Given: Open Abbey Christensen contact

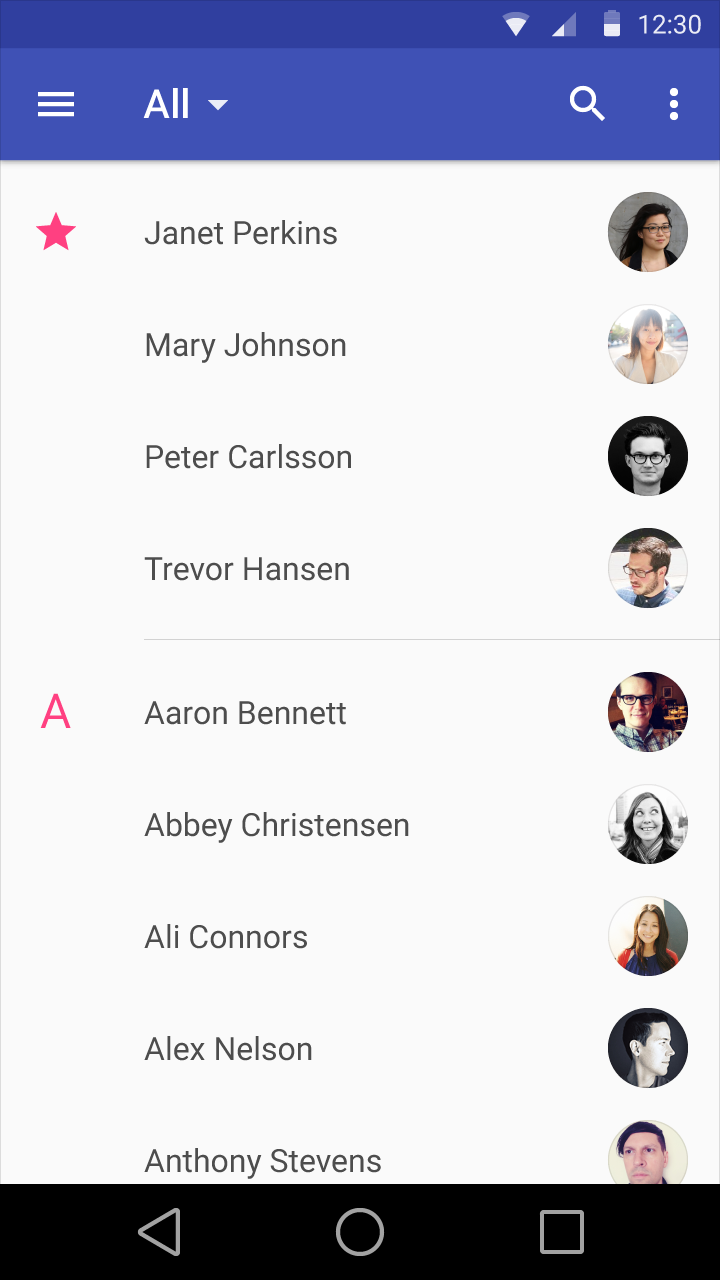Looking at the screenshot, I should (x=277, y=825).
